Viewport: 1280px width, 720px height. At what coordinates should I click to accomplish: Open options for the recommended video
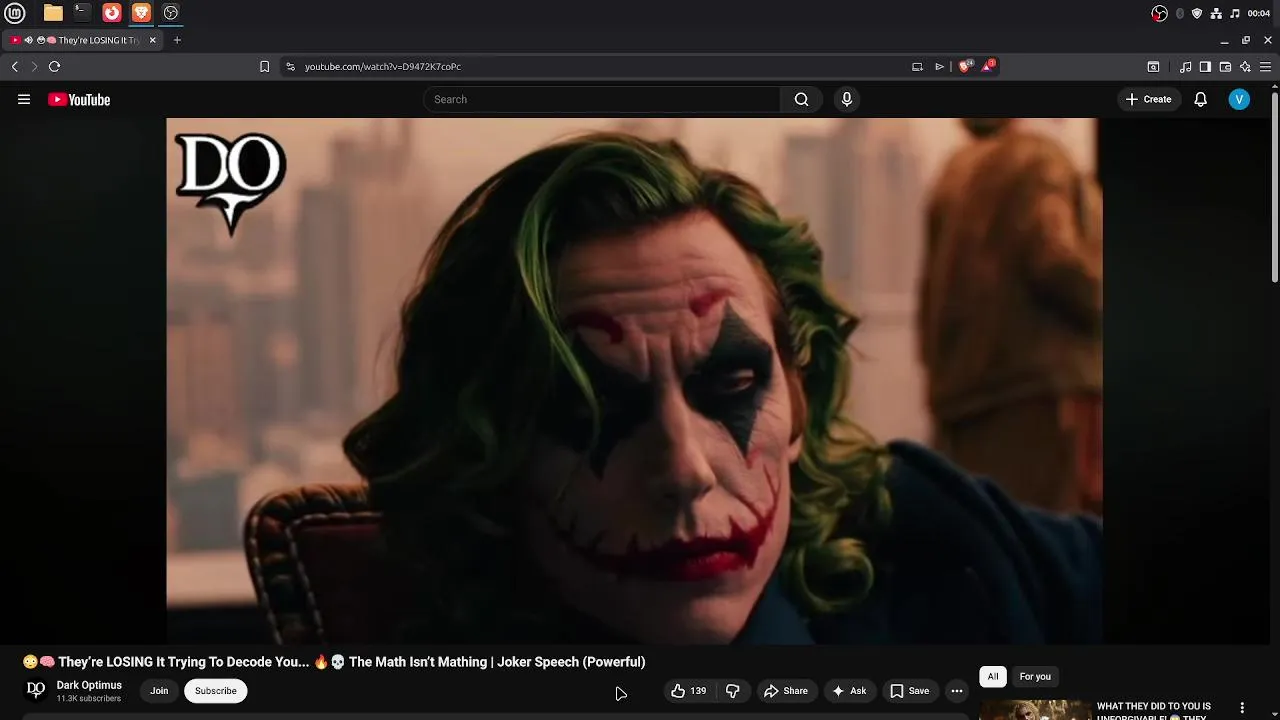click(1242, 707)
